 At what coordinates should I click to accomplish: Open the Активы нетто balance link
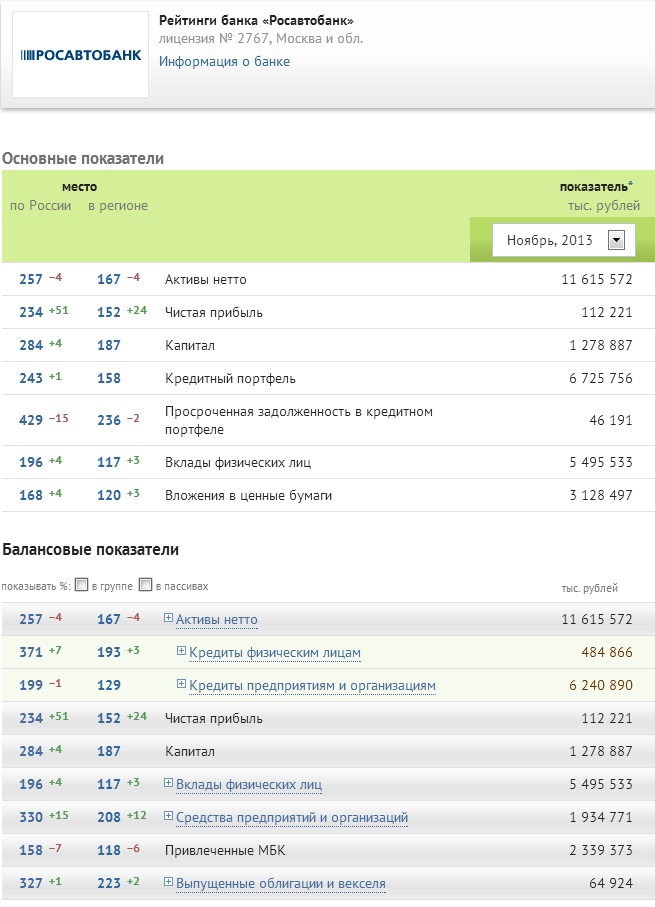tap(217, 620)
